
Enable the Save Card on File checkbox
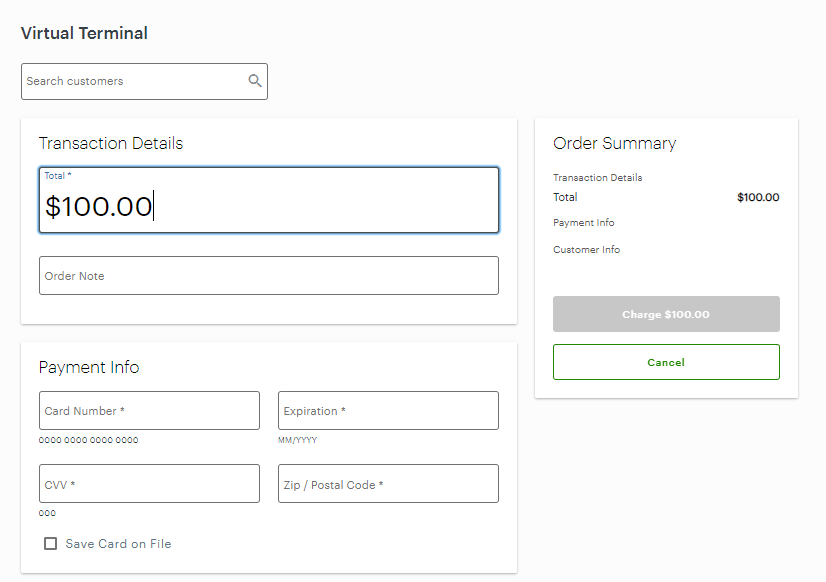click(x=50, y=544)
